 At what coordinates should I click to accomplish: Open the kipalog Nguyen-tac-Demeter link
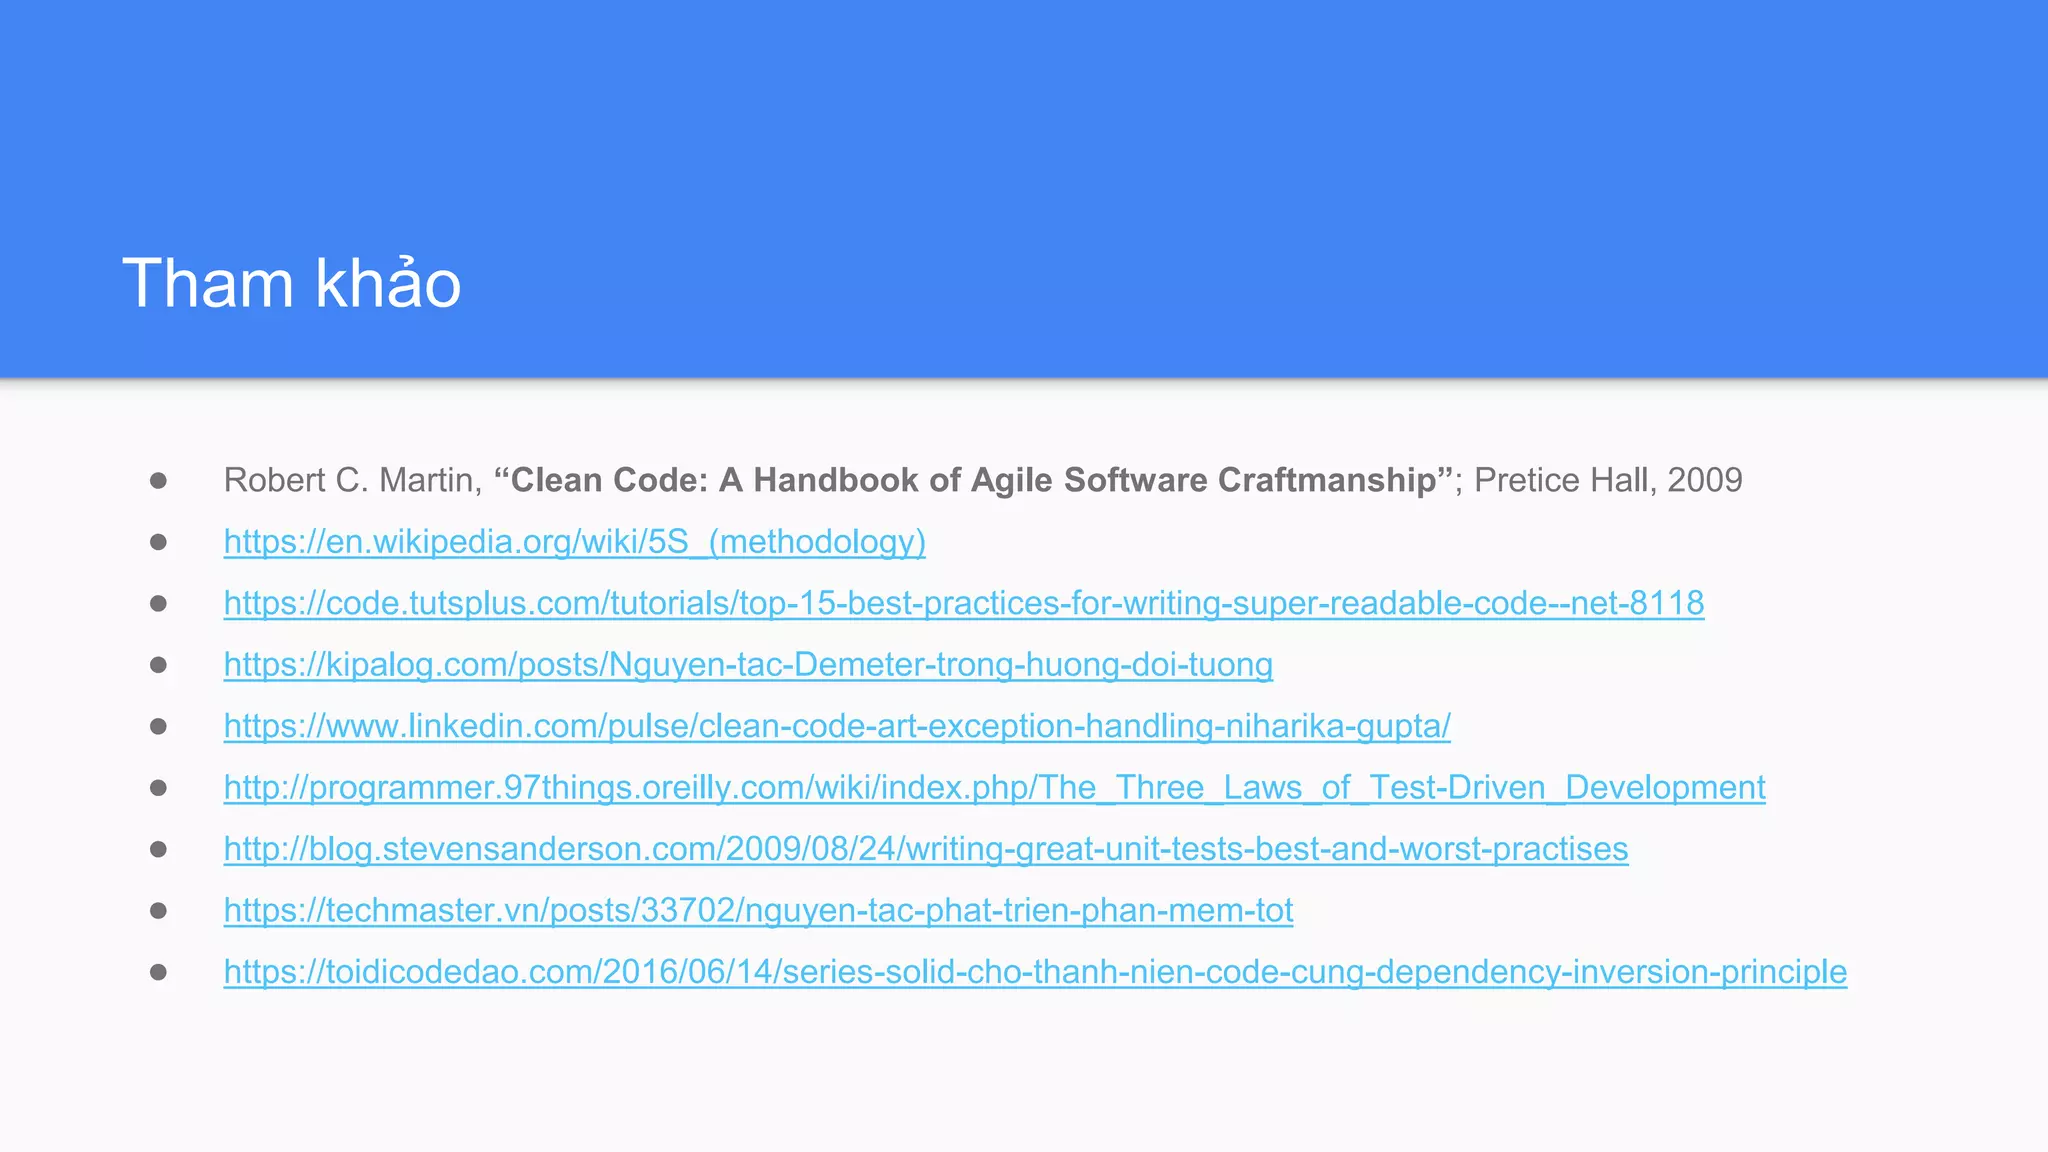click(x=748, y=665)
